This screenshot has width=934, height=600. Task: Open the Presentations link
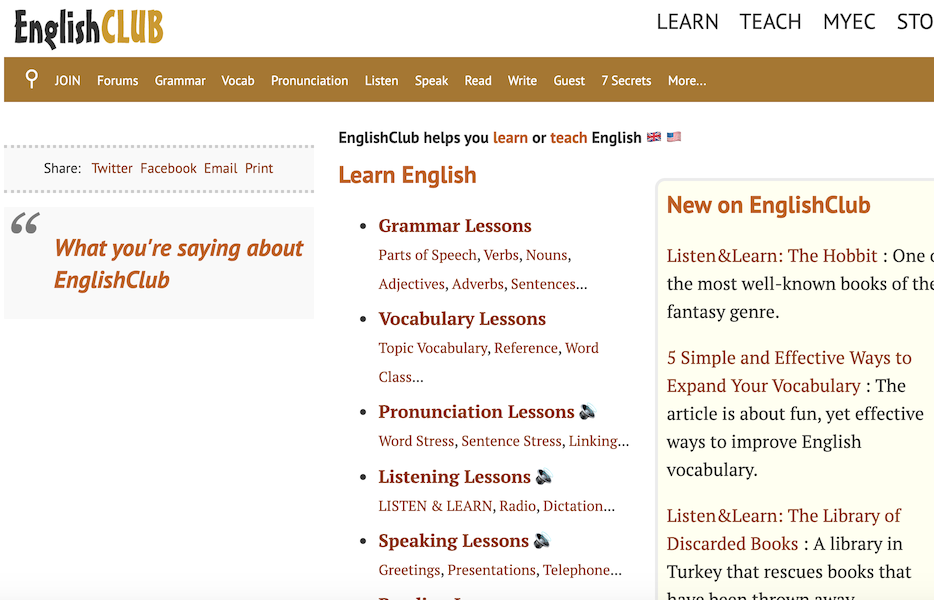click(491, 570)
